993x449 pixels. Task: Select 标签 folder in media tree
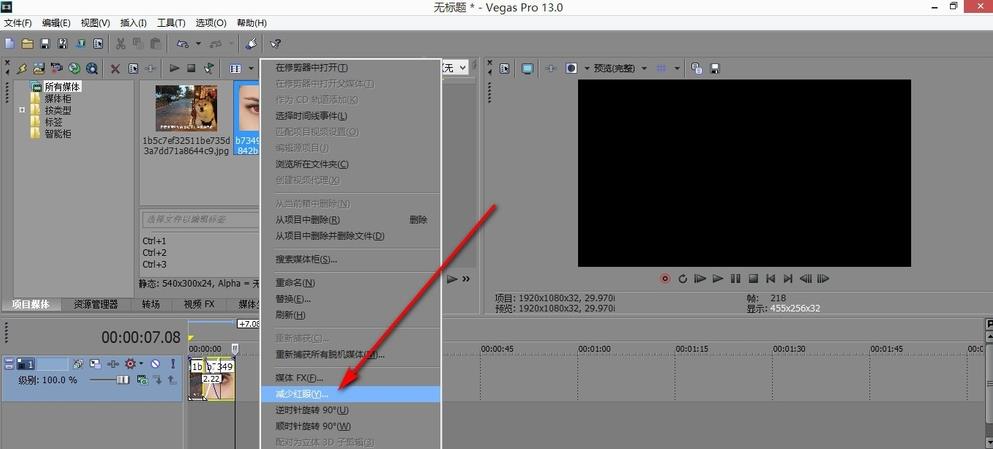pyautogui.click(x=53, y=122)
